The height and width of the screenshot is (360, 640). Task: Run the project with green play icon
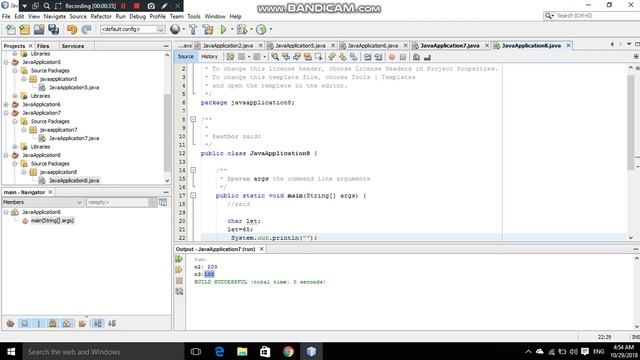[x=223, y=29]
